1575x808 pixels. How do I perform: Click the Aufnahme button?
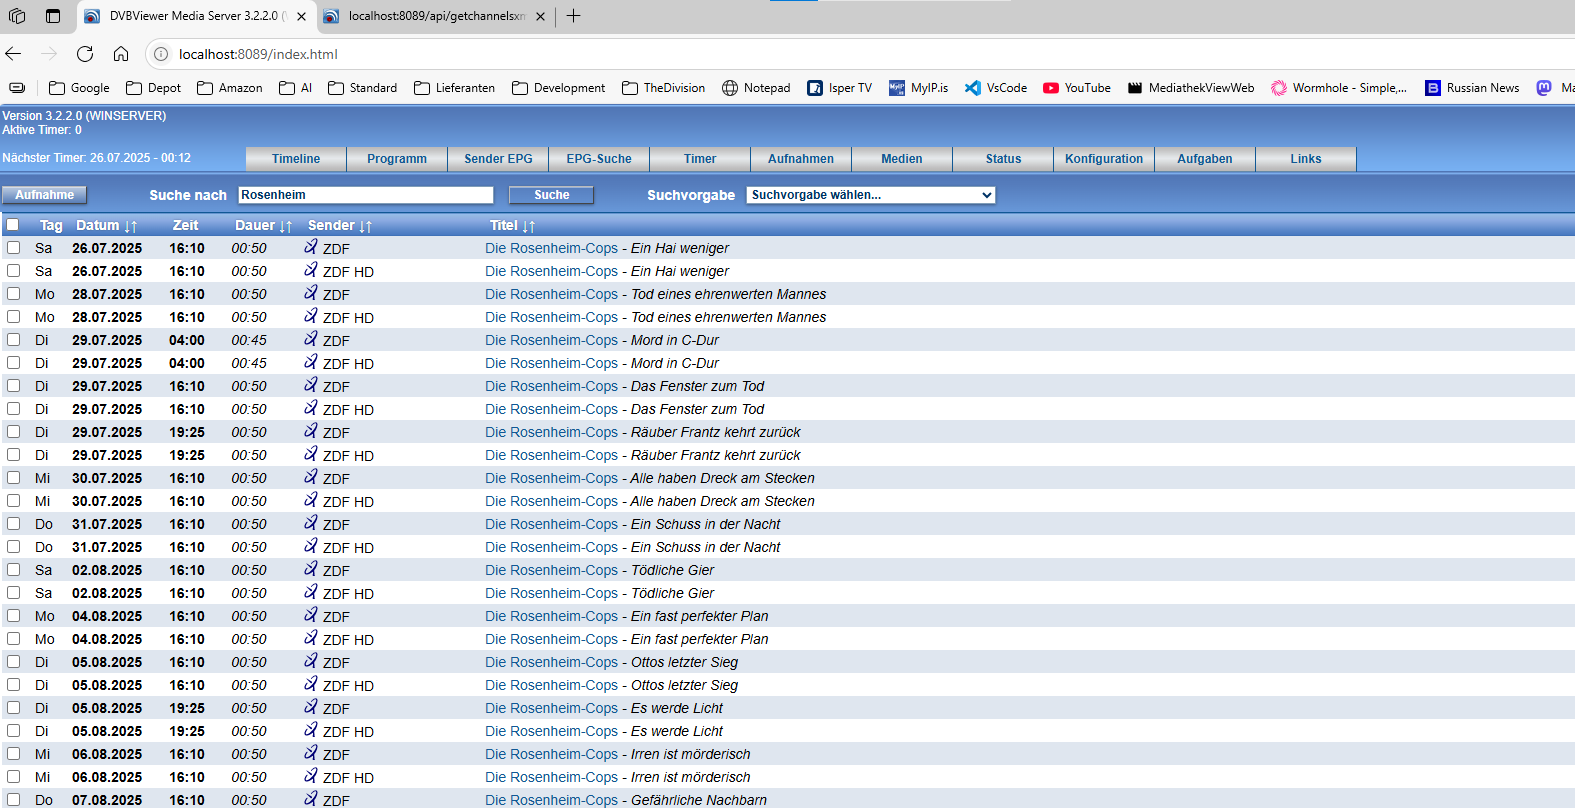[44, 195]
